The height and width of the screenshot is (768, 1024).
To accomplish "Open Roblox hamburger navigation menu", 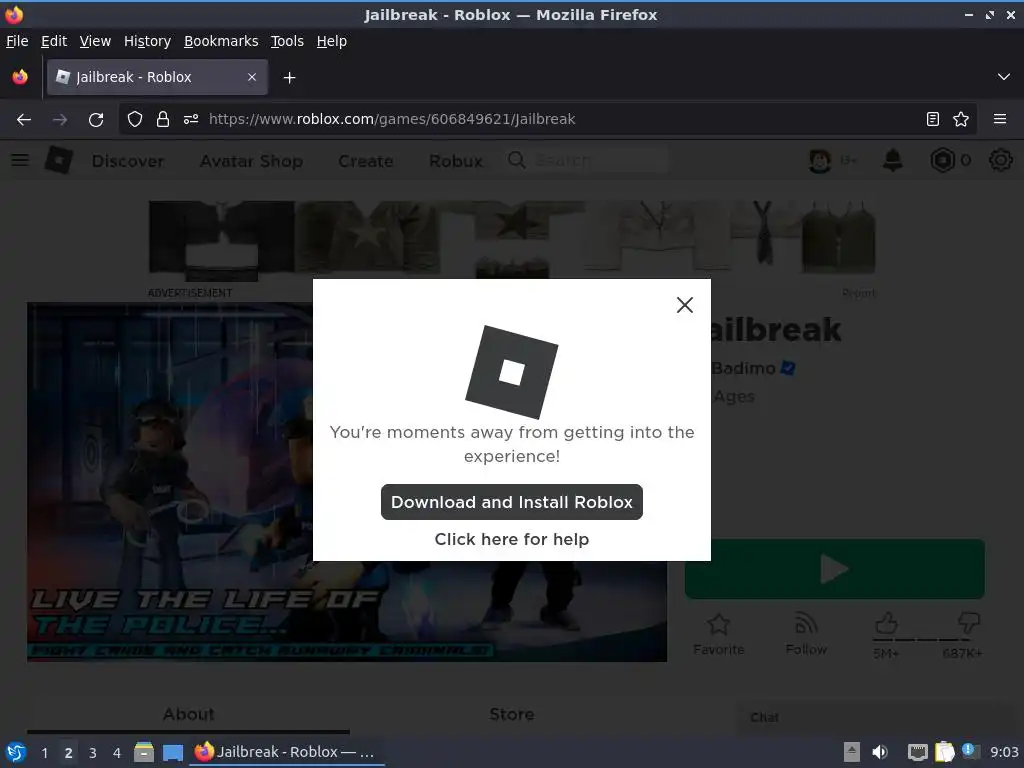I will point(20,160).
